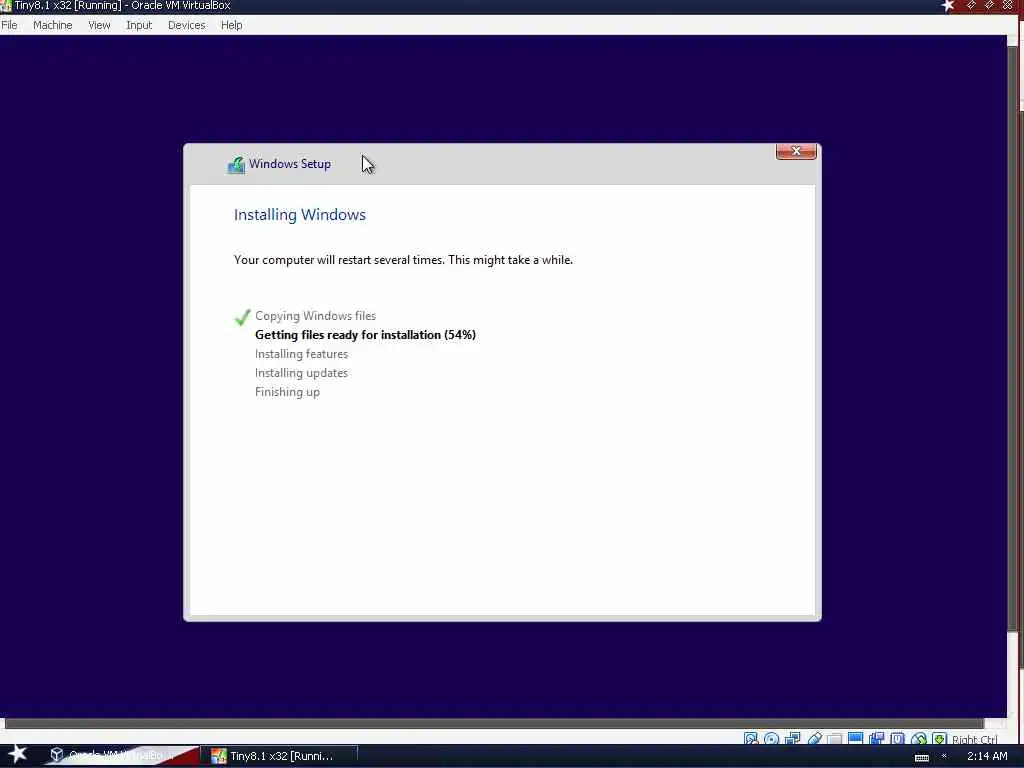Click the optical disc status icon
1024x768 pixels.
[x=771, y=739]
